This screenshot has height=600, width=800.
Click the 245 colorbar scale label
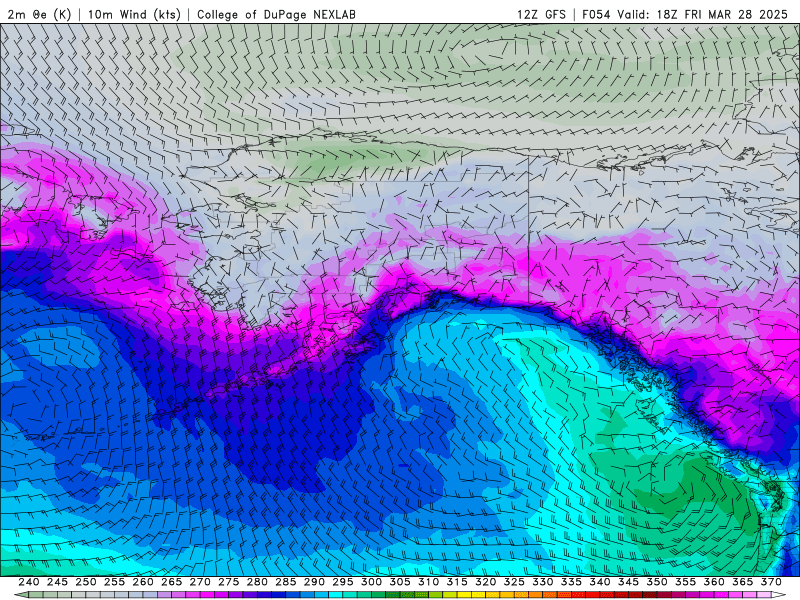57,582
